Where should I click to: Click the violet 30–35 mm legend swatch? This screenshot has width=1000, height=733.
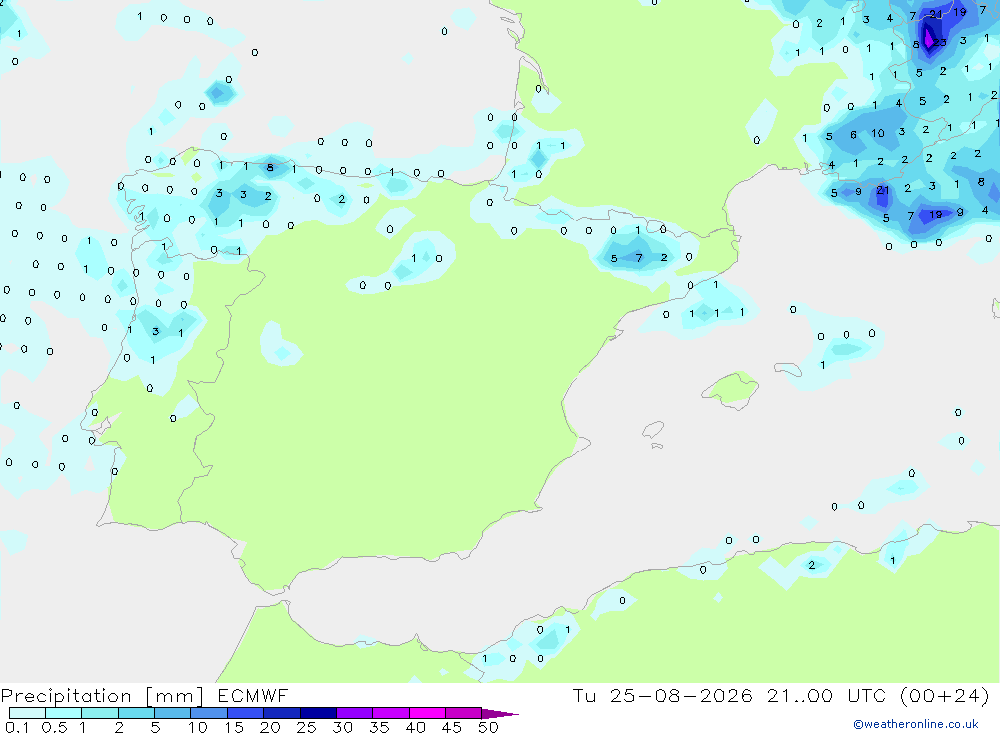point(355,713)
